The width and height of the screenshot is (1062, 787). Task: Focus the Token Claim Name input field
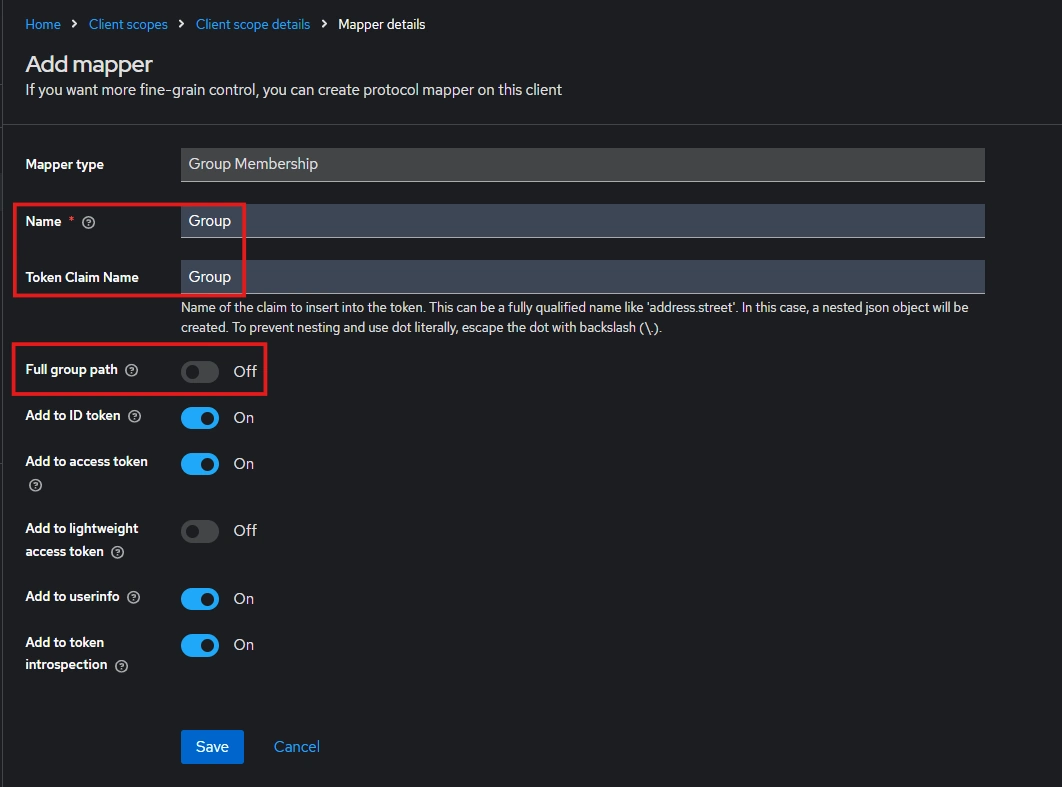click(x=582, y=277)
